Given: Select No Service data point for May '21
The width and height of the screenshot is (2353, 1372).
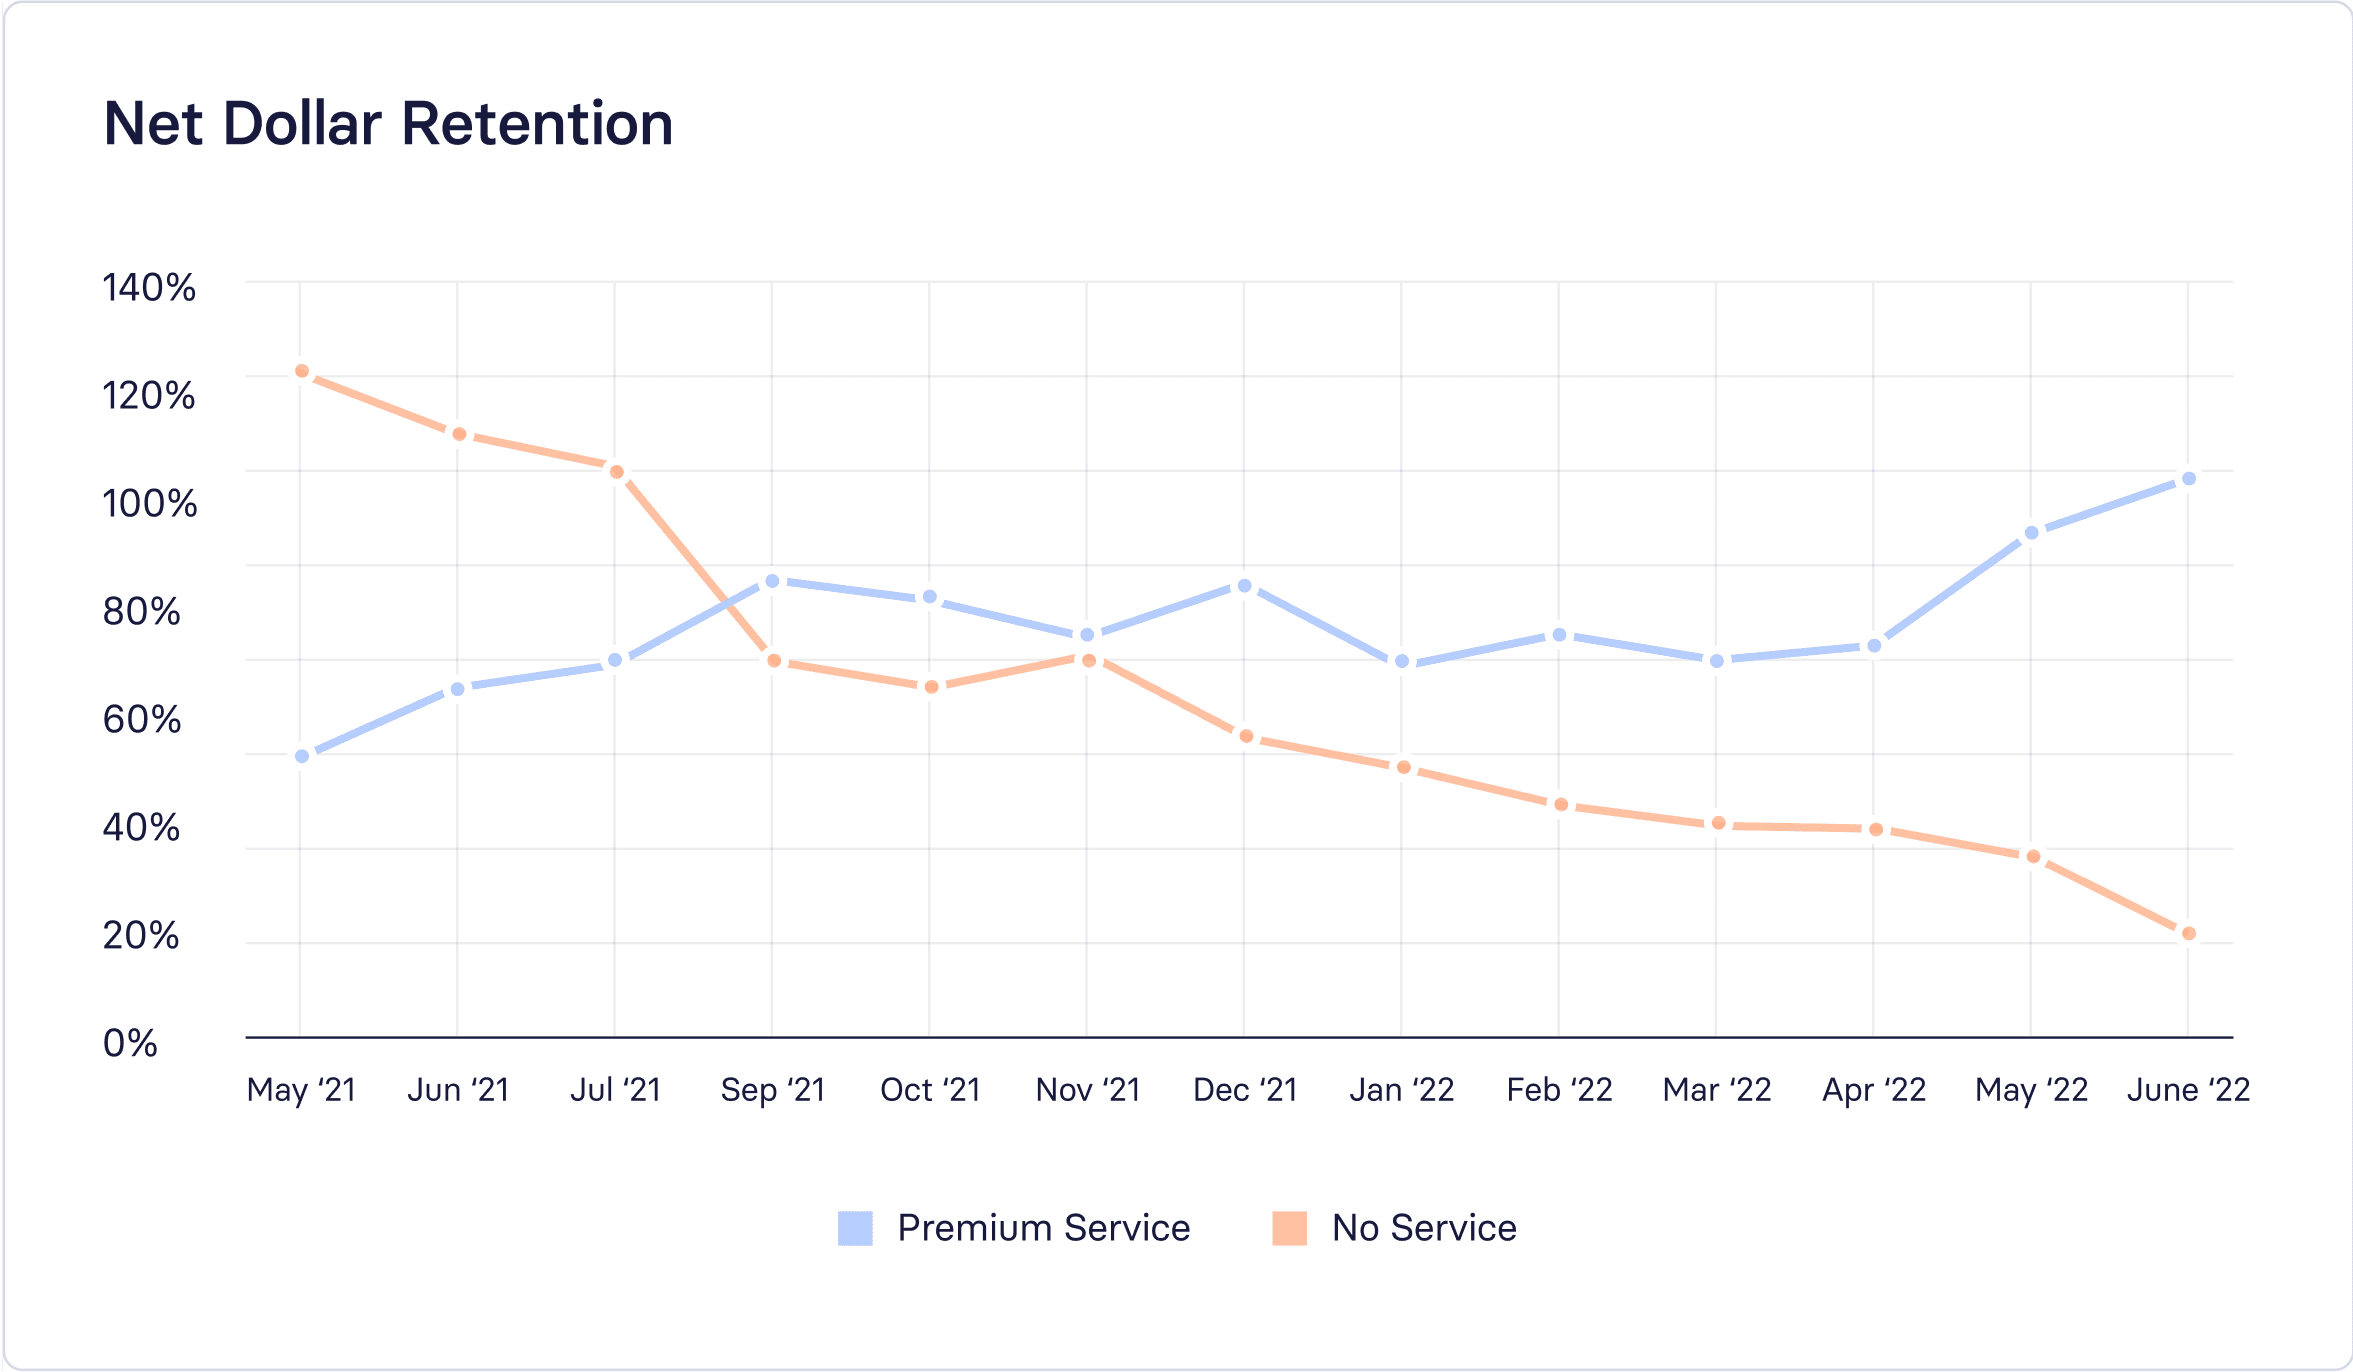Looking at the screenshot, I should pyautogui.click(x=302, y=371).
